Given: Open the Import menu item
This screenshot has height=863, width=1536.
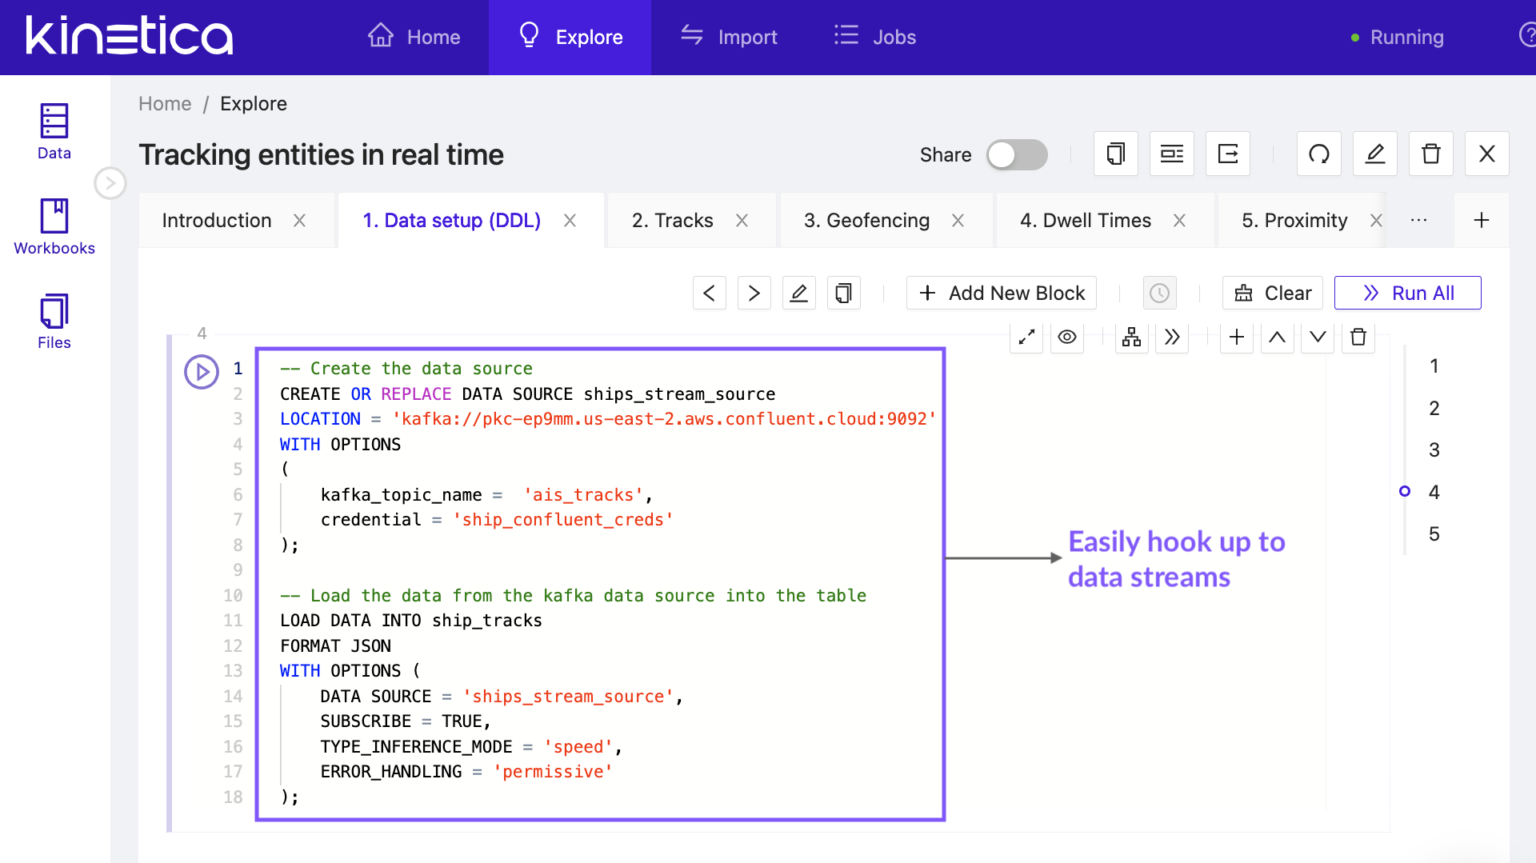Looking at the screenshot, I should click(729, 37).
